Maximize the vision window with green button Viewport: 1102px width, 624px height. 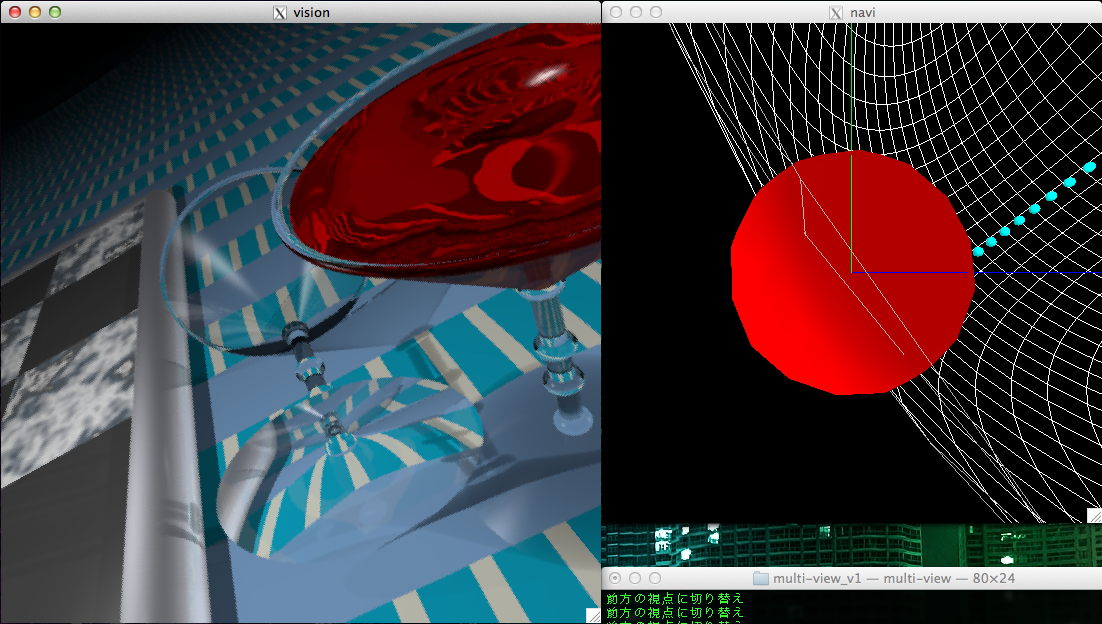(55, 12)
